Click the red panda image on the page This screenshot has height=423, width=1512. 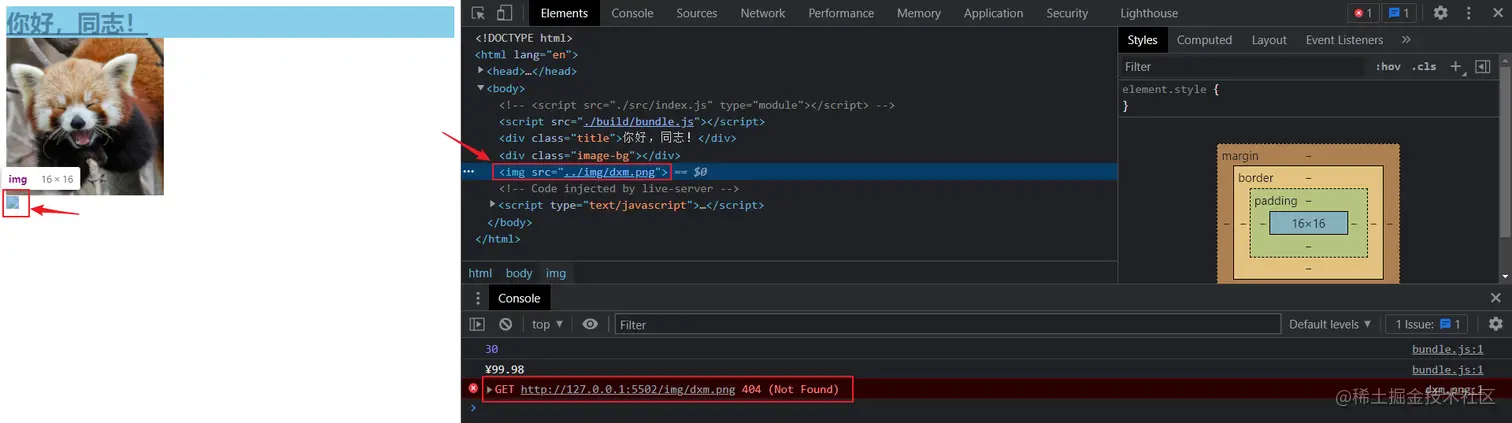pos(85,116)
